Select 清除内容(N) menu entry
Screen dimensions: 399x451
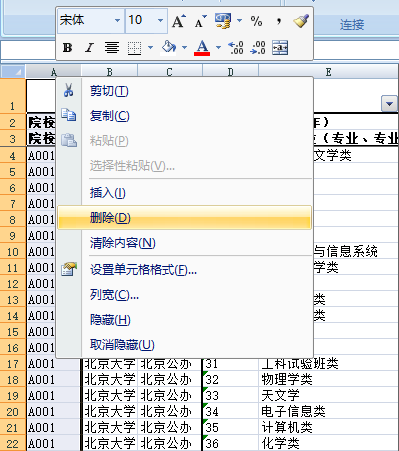(185, 243)
